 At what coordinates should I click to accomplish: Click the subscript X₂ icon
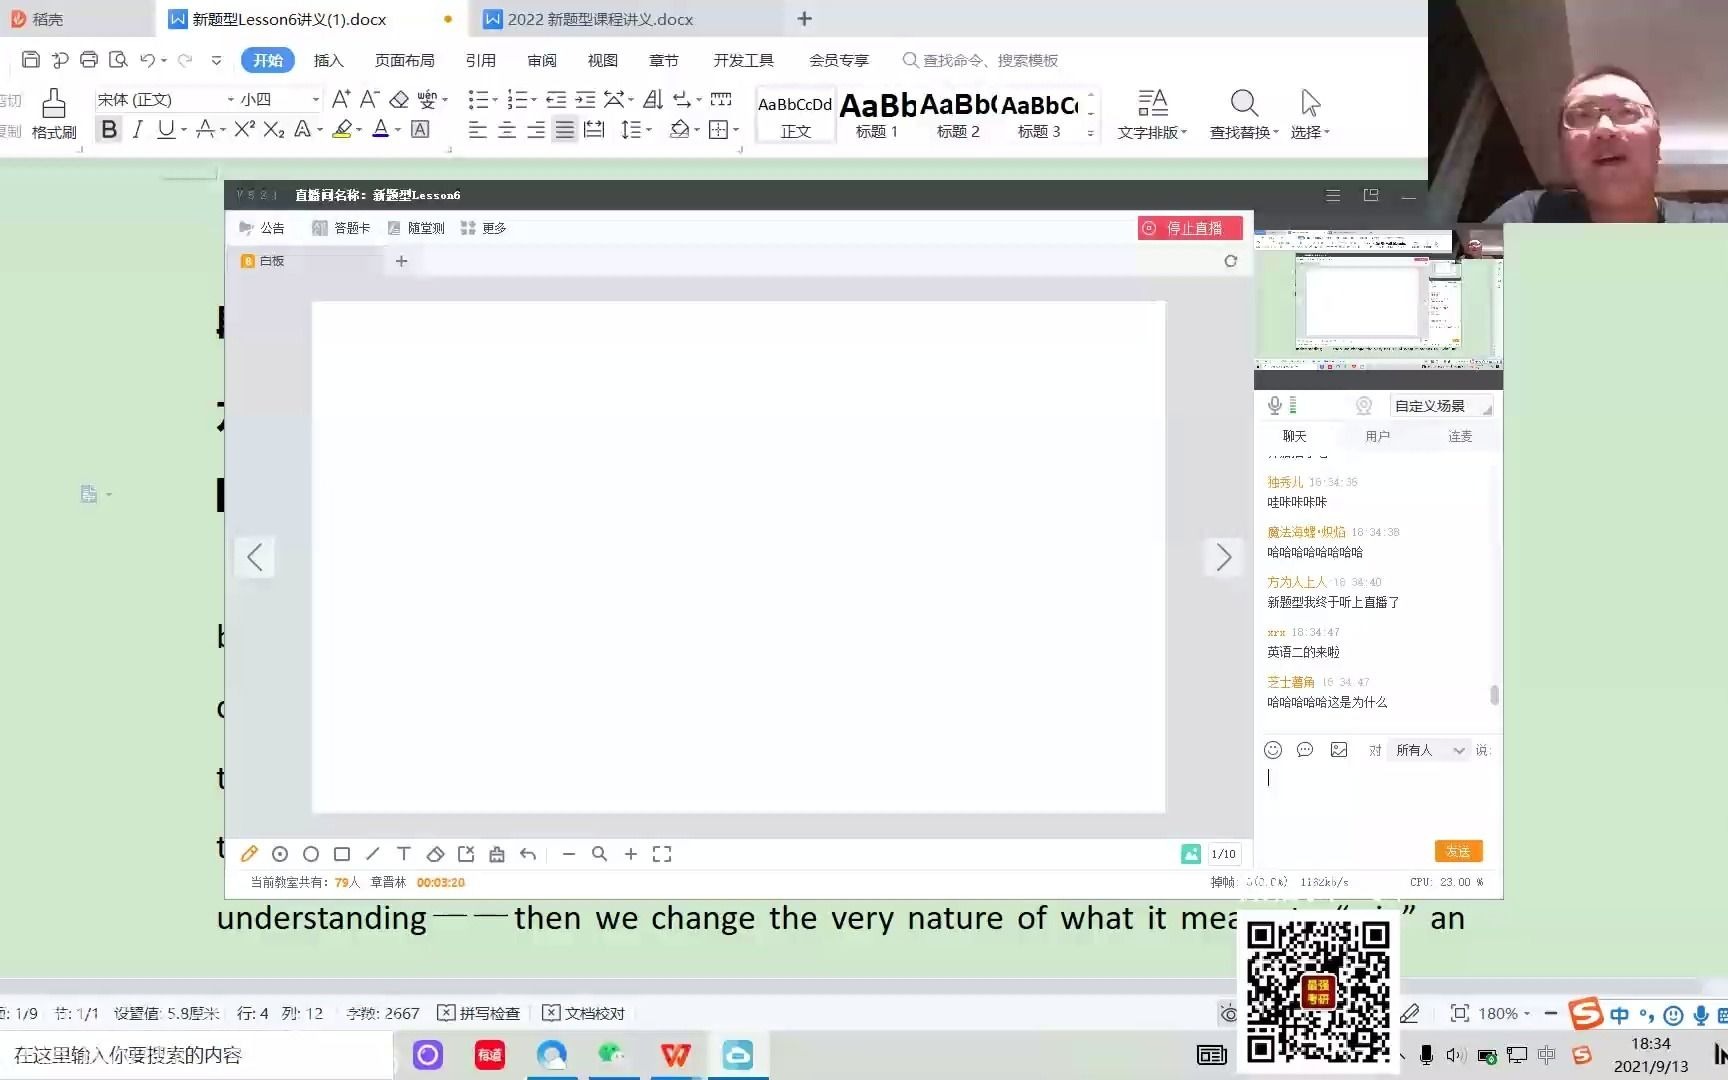274,129
